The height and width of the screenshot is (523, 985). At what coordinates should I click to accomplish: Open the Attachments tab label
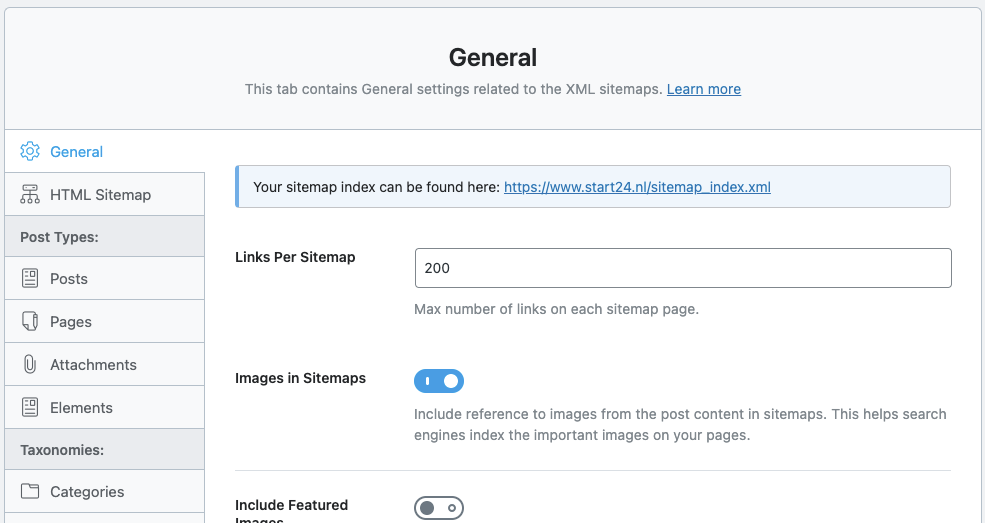(93, 365)
